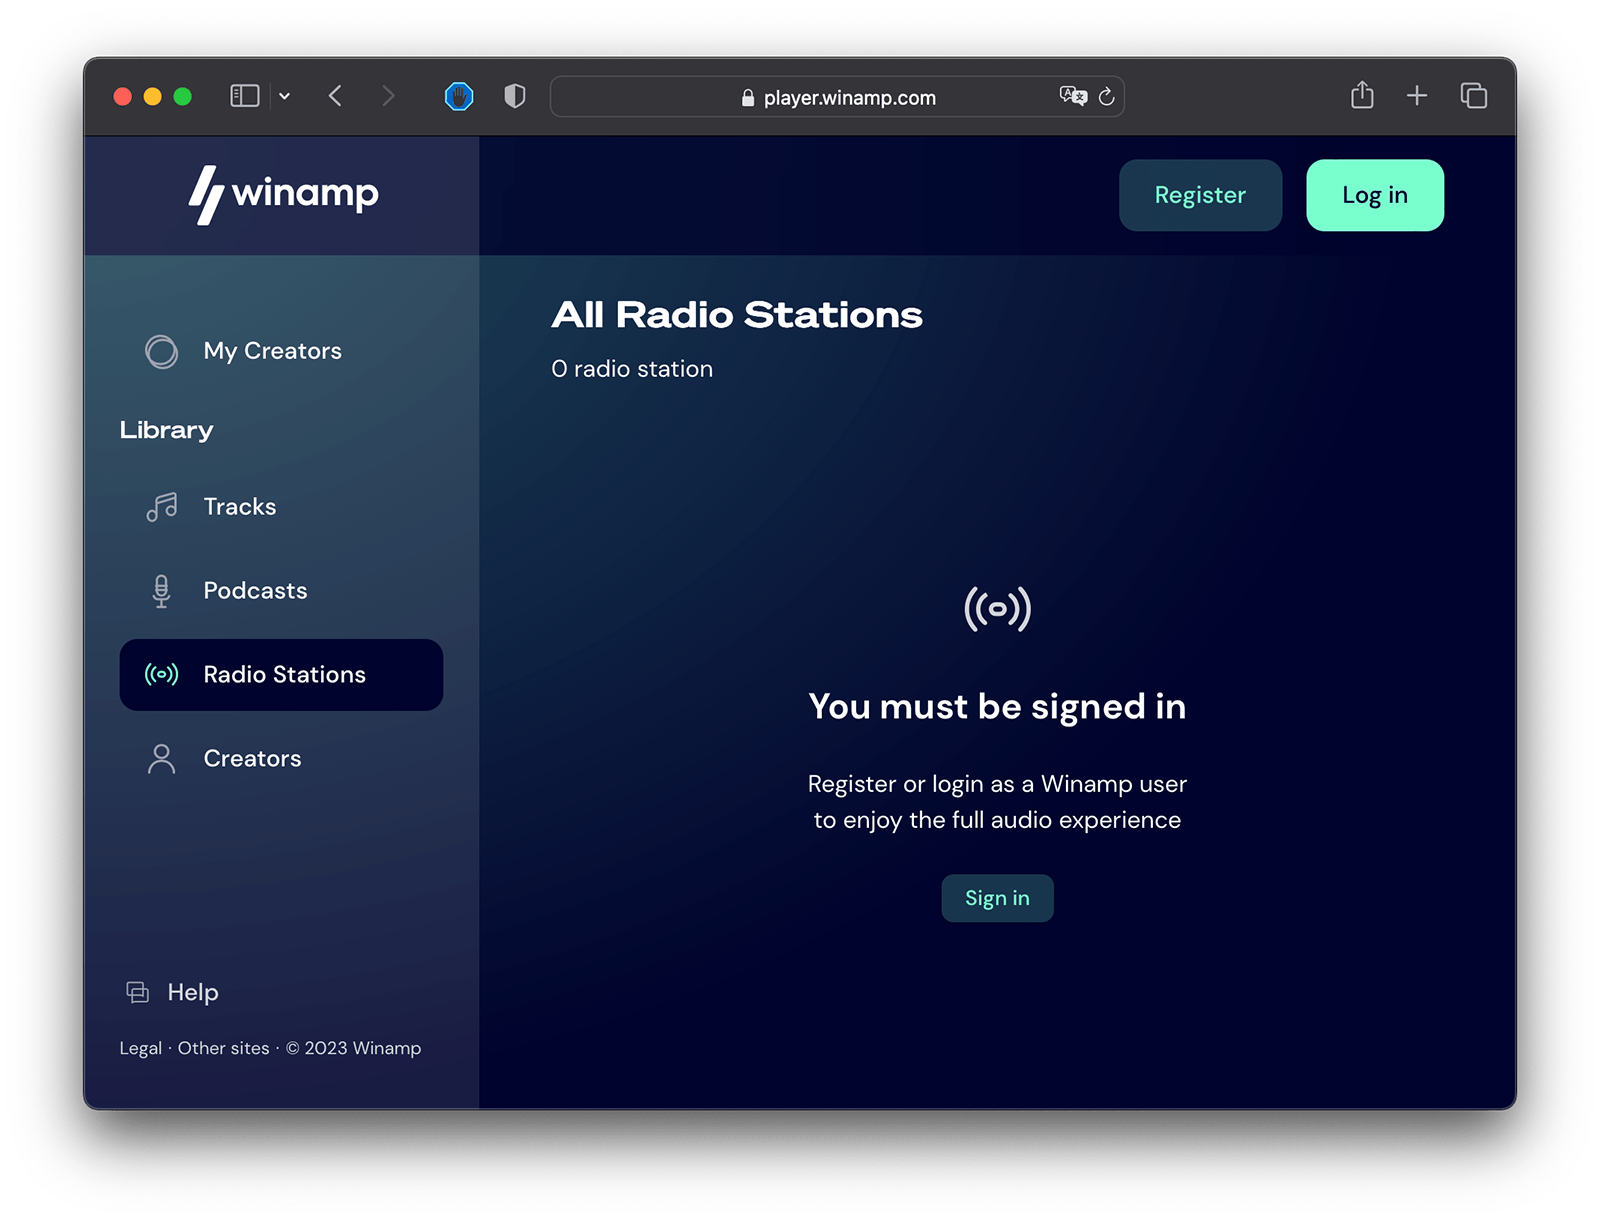Go to Podcasts in the library
1600x1220 pixels.
(x=281, y=591)
